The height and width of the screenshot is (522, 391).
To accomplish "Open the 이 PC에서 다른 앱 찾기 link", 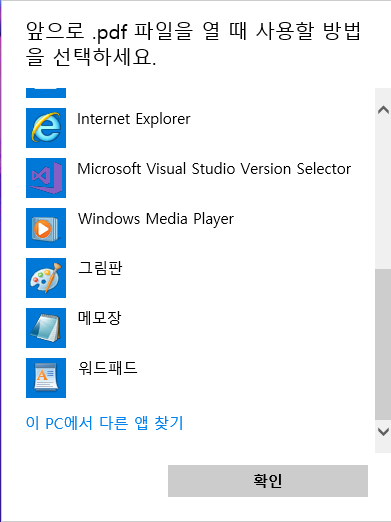I will click(x=105, y=423).
